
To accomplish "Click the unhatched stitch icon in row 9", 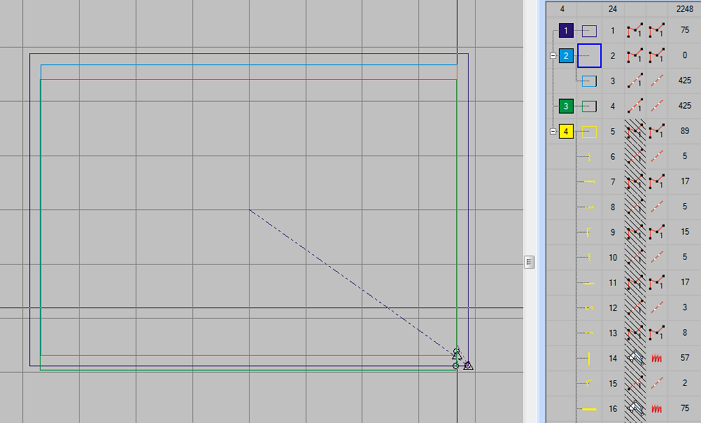I will 657,232.
